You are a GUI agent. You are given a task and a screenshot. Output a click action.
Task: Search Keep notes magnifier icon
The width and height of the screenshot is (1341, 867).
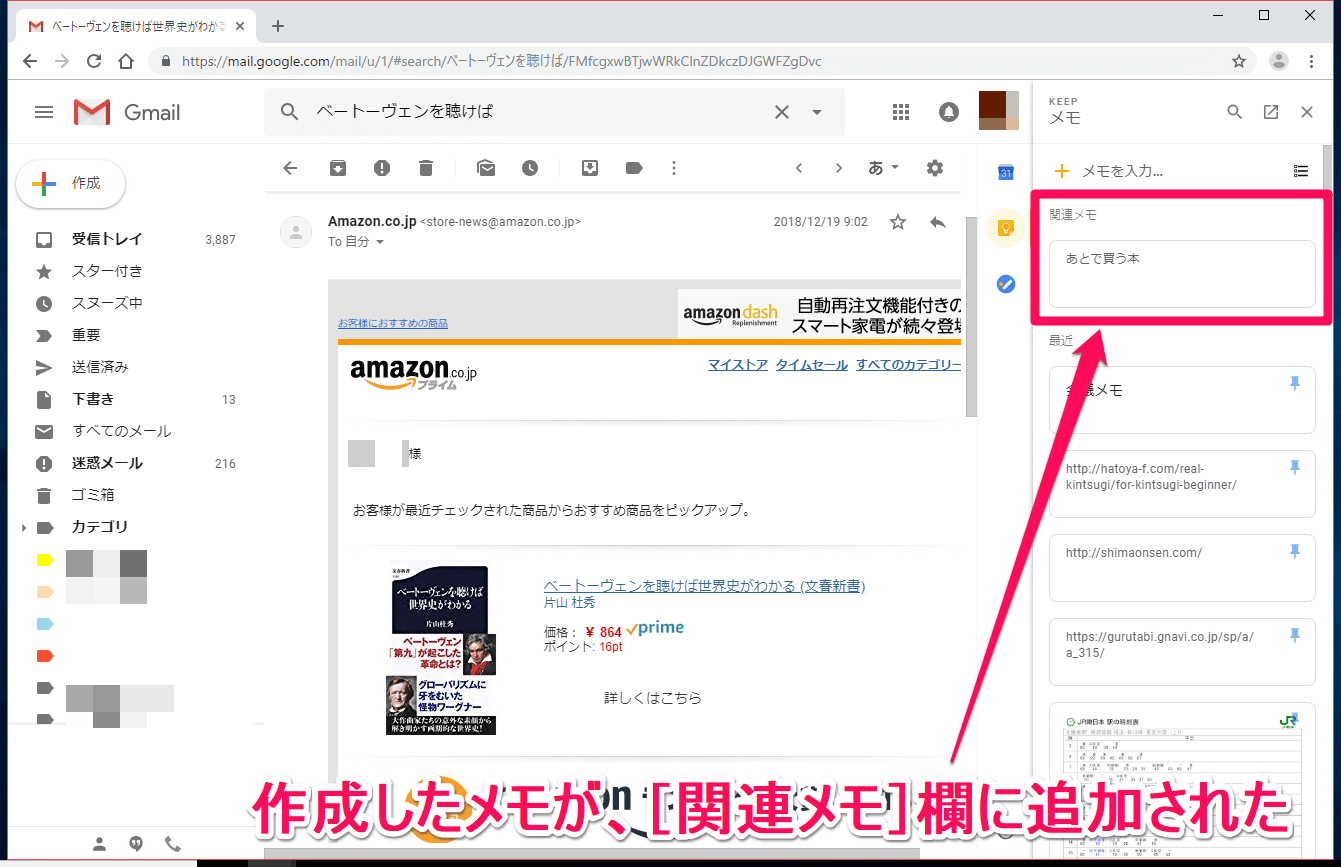[1235, 112]
